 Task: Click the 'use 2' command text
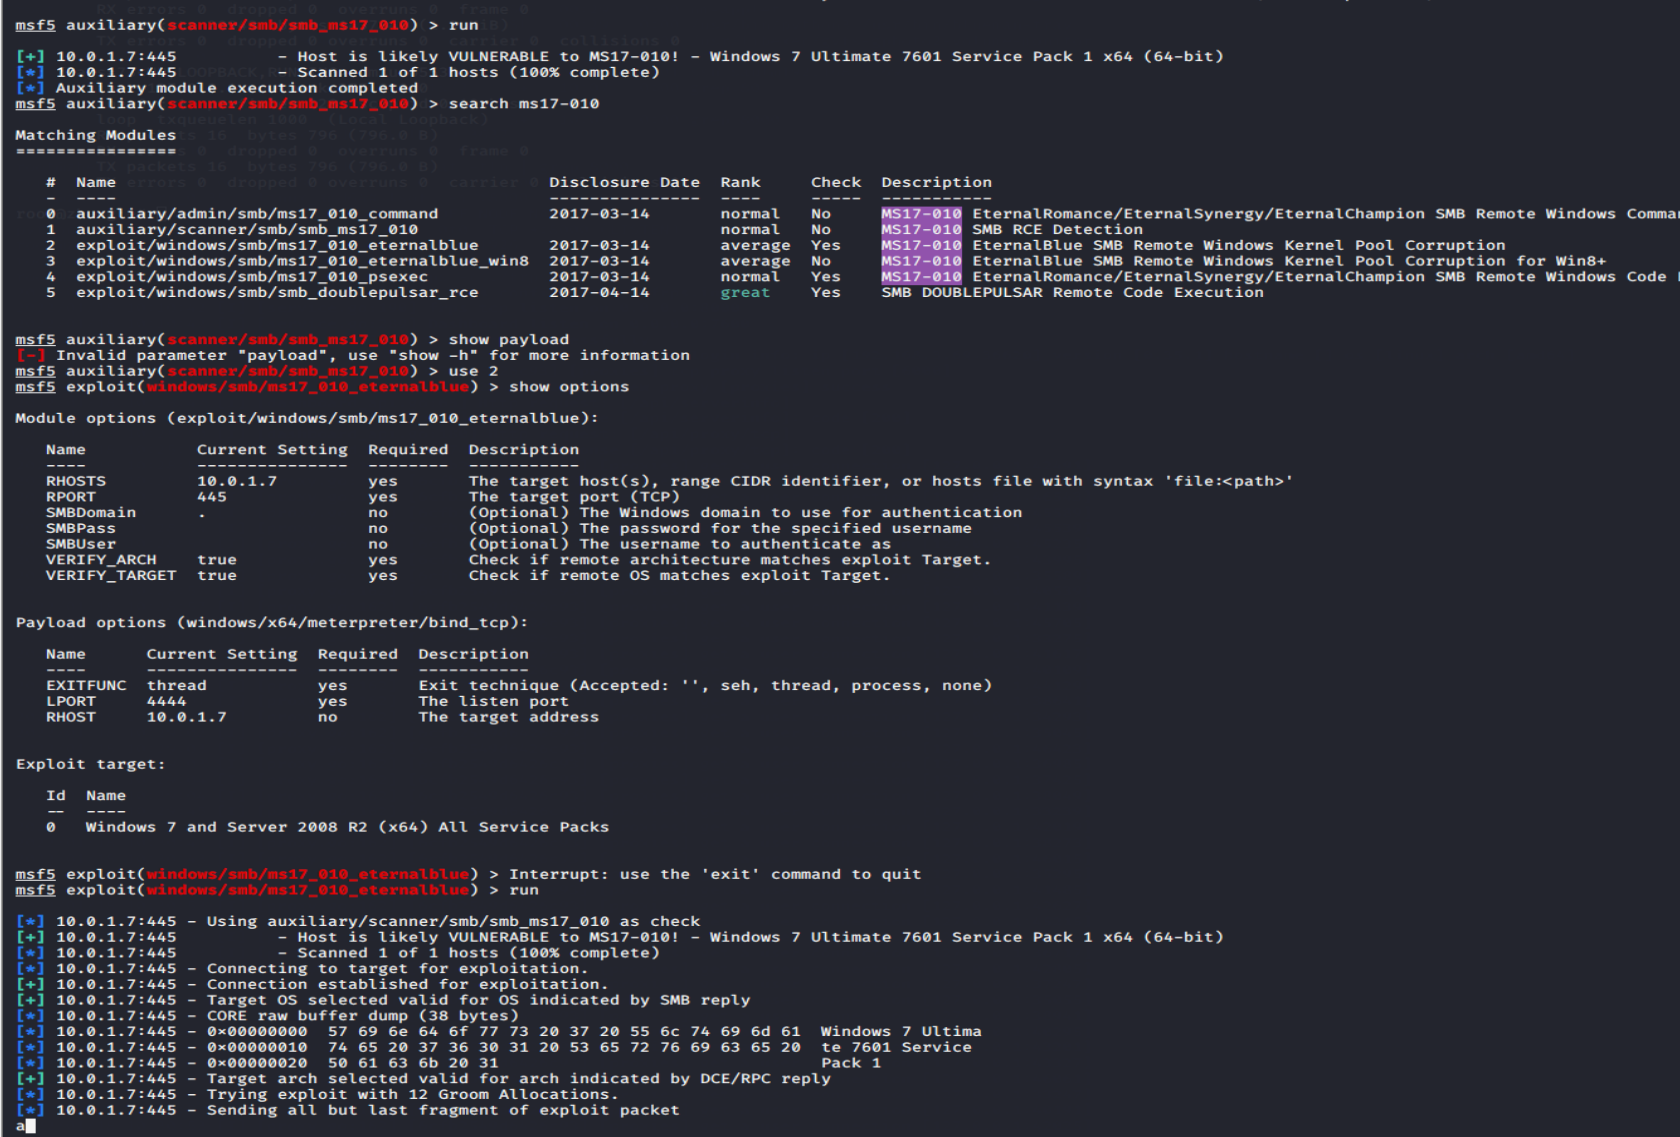coord(473,371)
